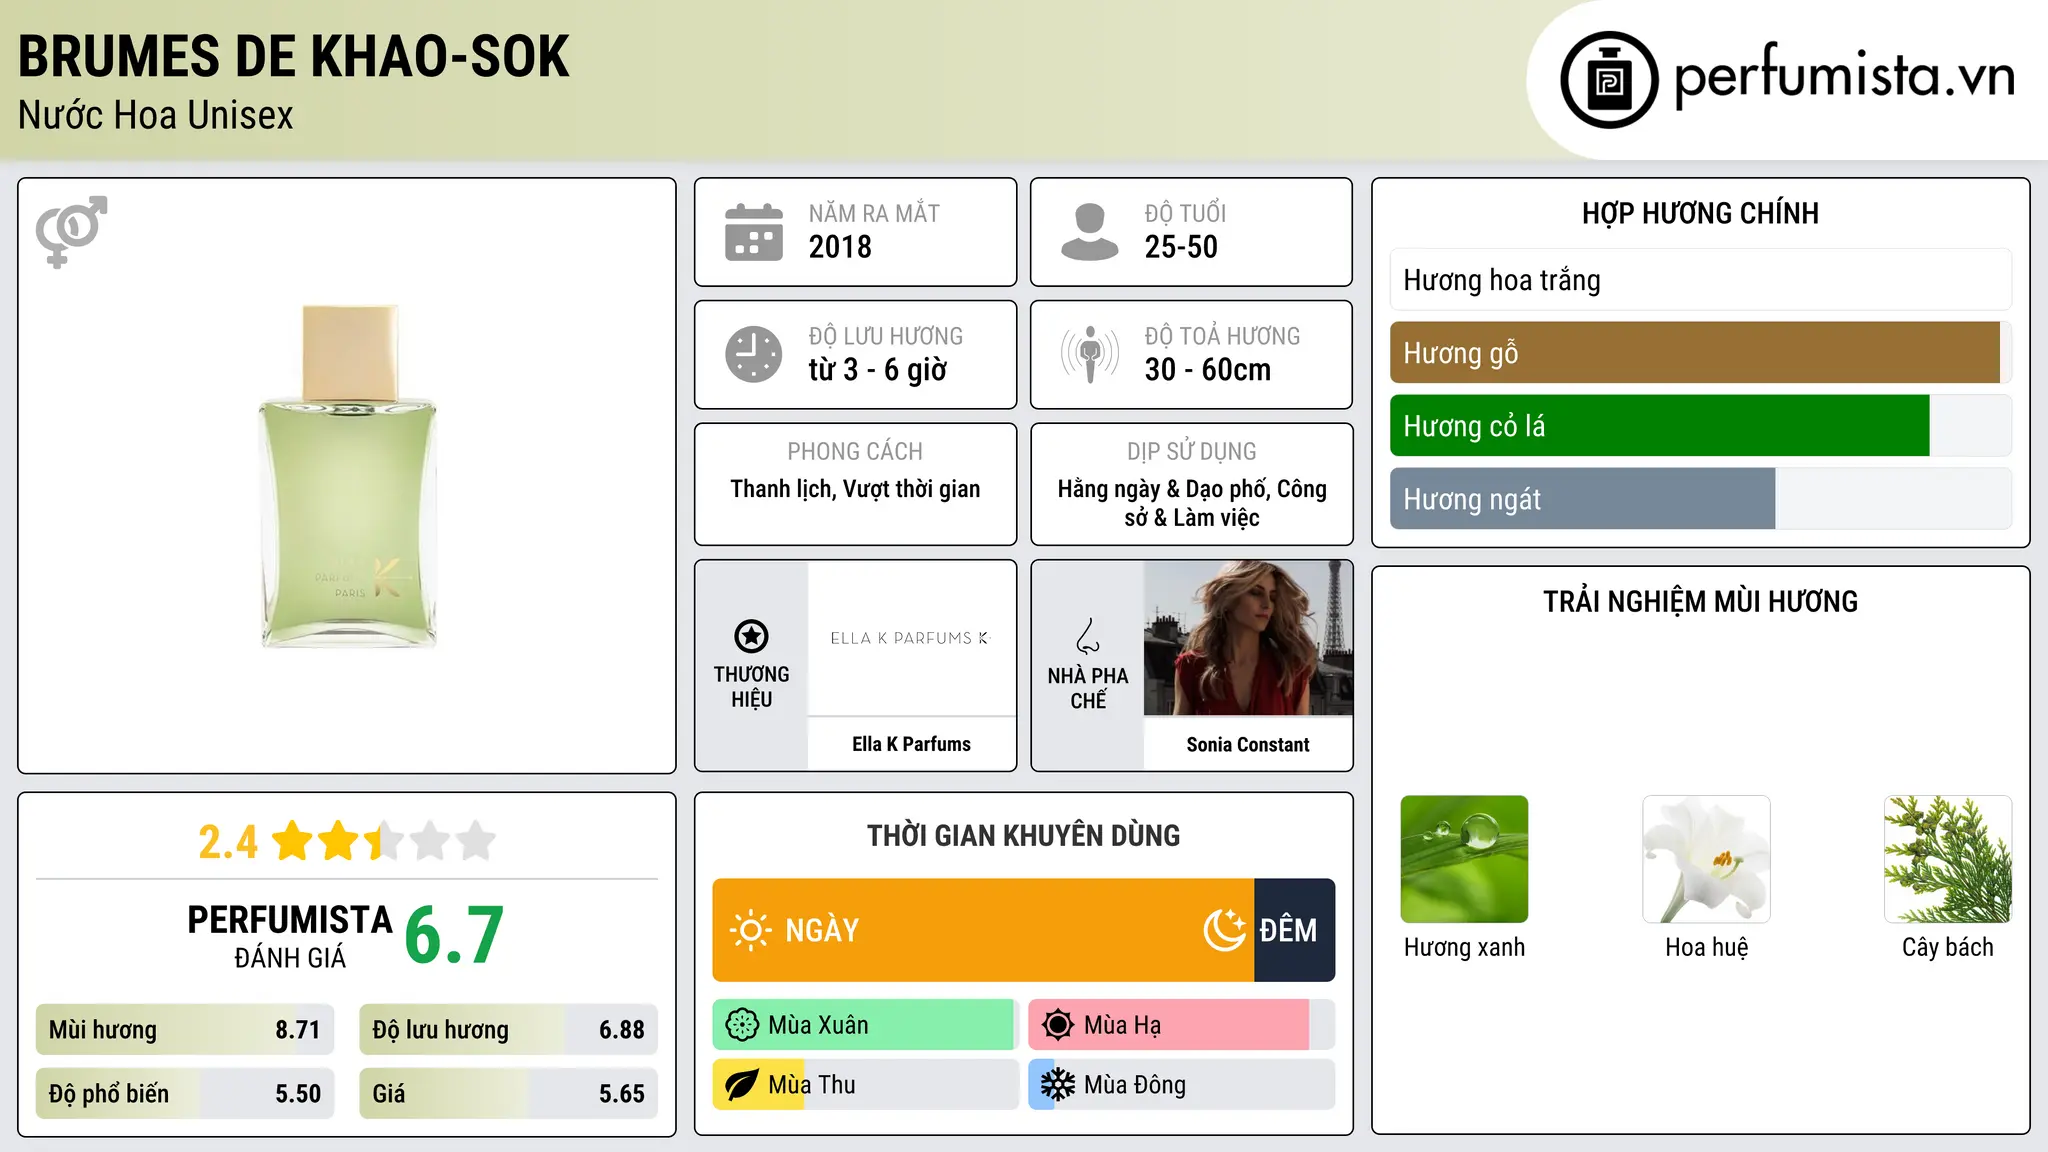Click the calendar icon beside Năm ra mắt
This screenshot has width=2048, height=1152.
pos(754,232)
